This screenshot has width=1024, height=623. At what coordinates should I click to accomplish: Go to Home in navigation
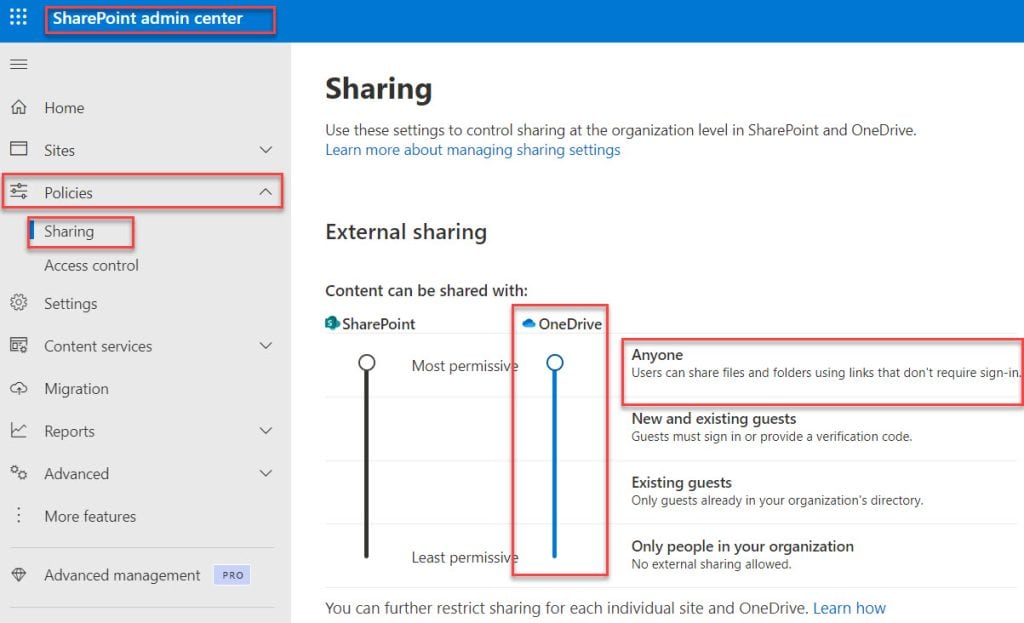[x=64, y=108]
